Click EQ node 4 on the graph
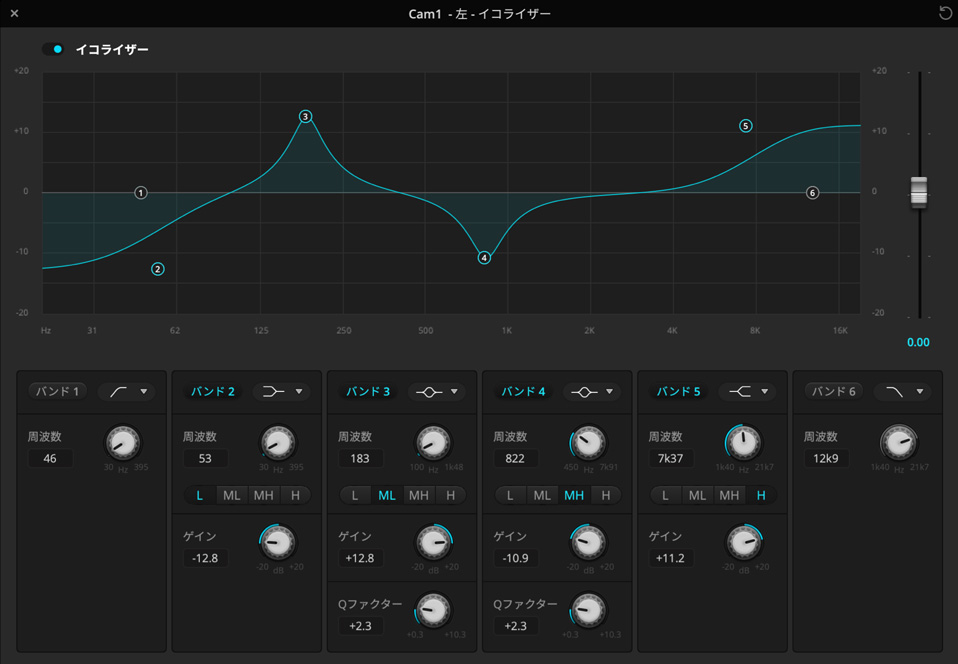The height and width of the screenshot is (664, 958). (484, 258)
